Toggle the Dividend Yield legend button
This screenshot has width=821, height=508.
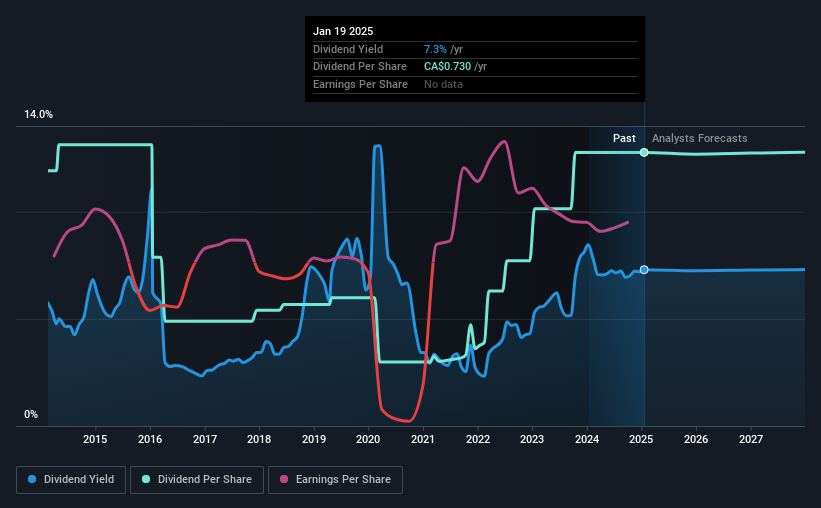click(x=71, y=480)
